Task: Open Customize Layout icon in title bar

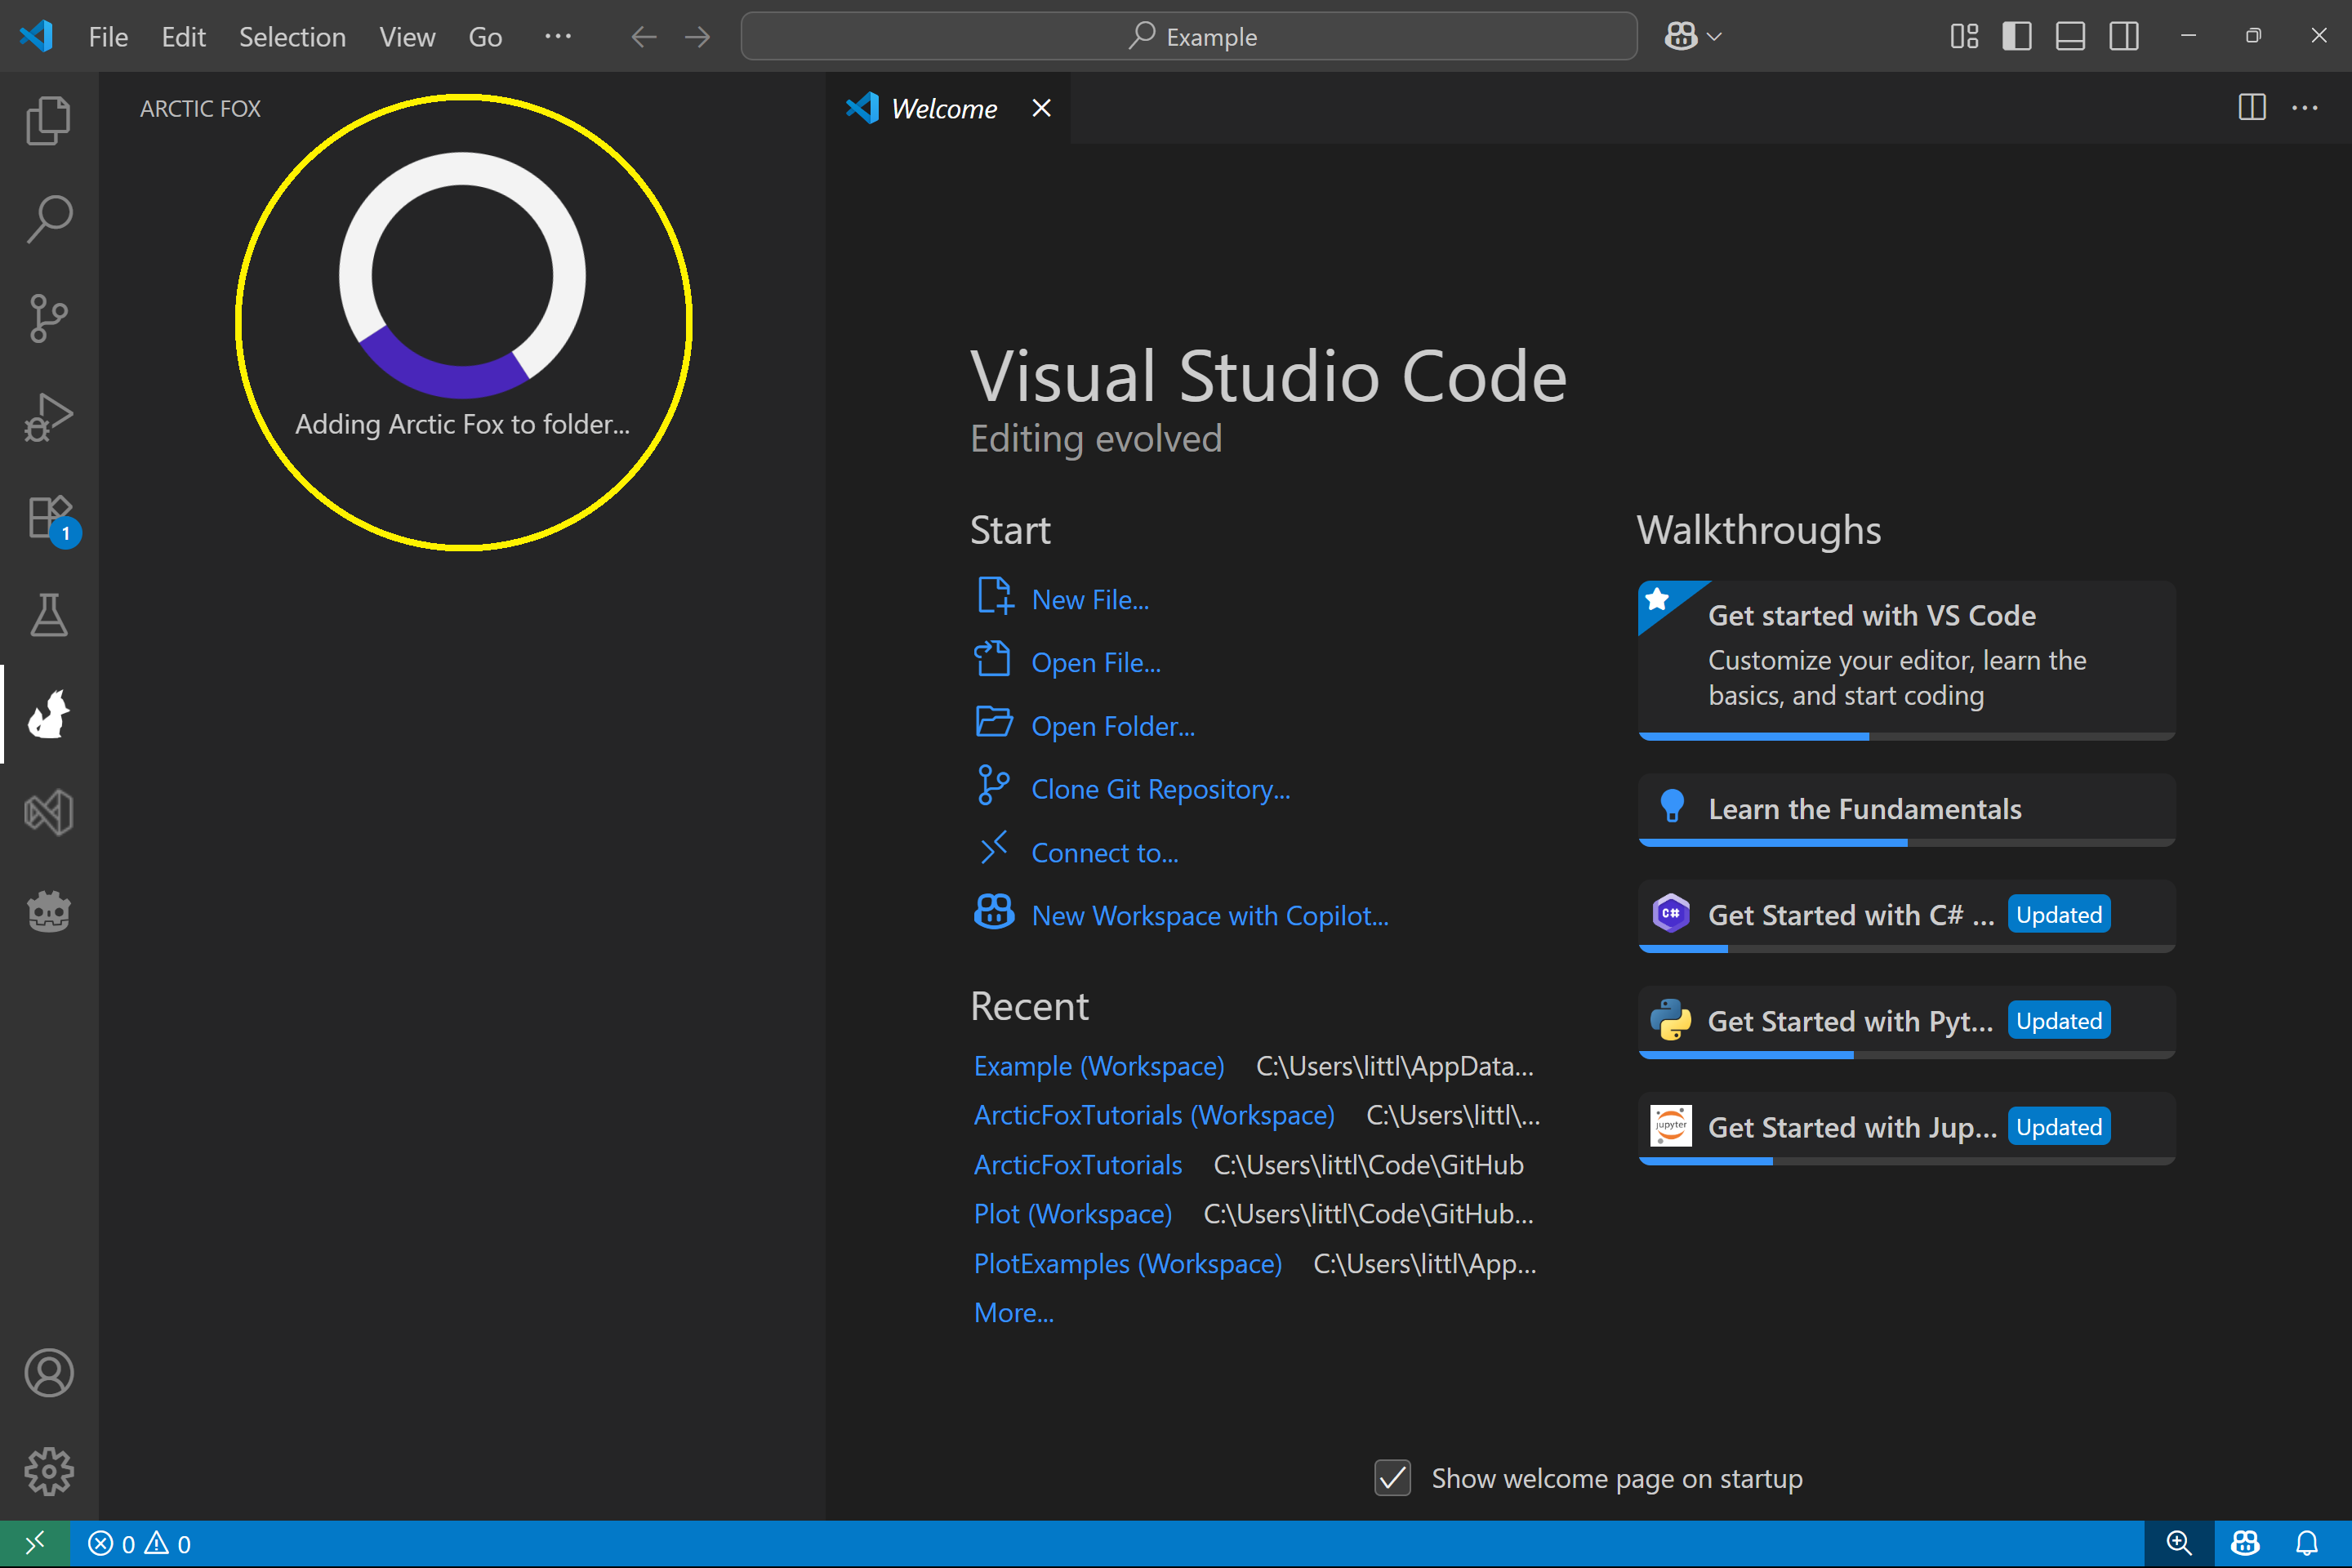Action: tap(1964, 37)
